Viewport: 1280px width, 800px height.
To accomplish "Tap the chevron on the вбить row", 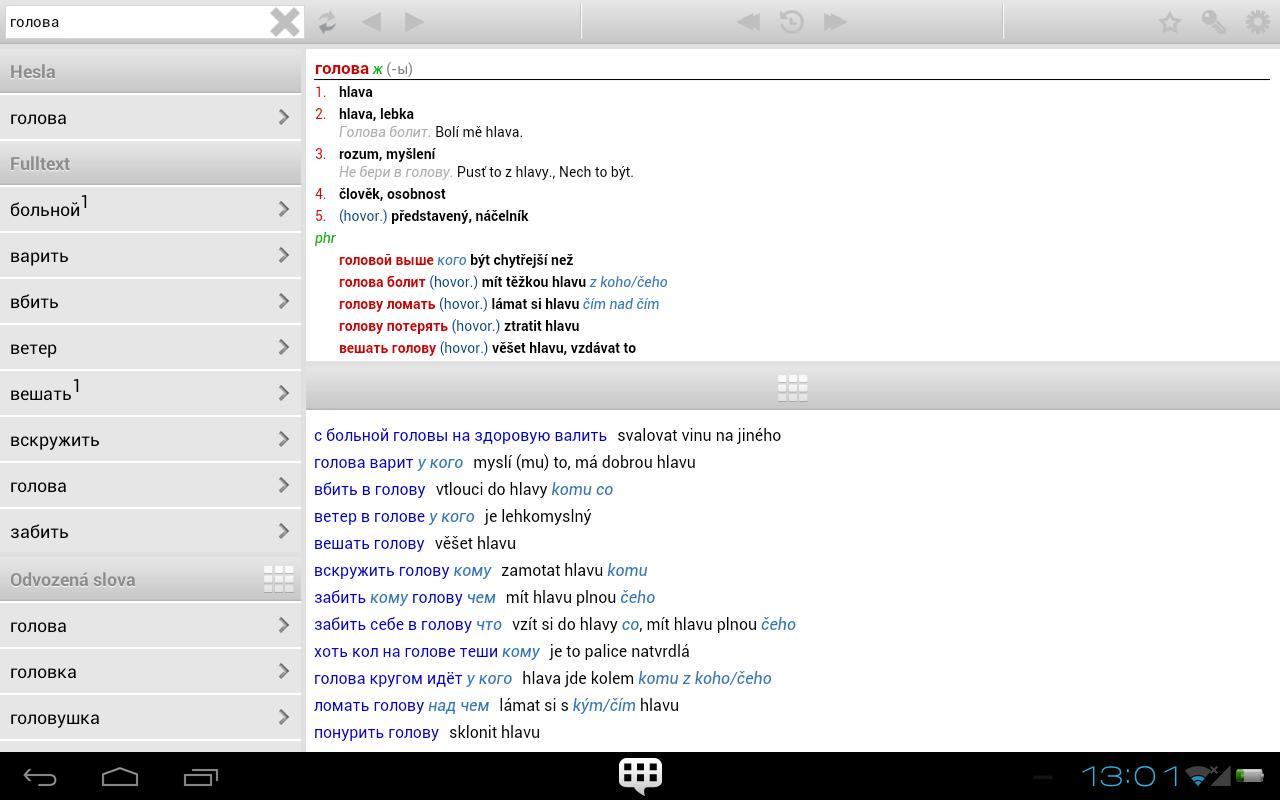I will (284, 301).
